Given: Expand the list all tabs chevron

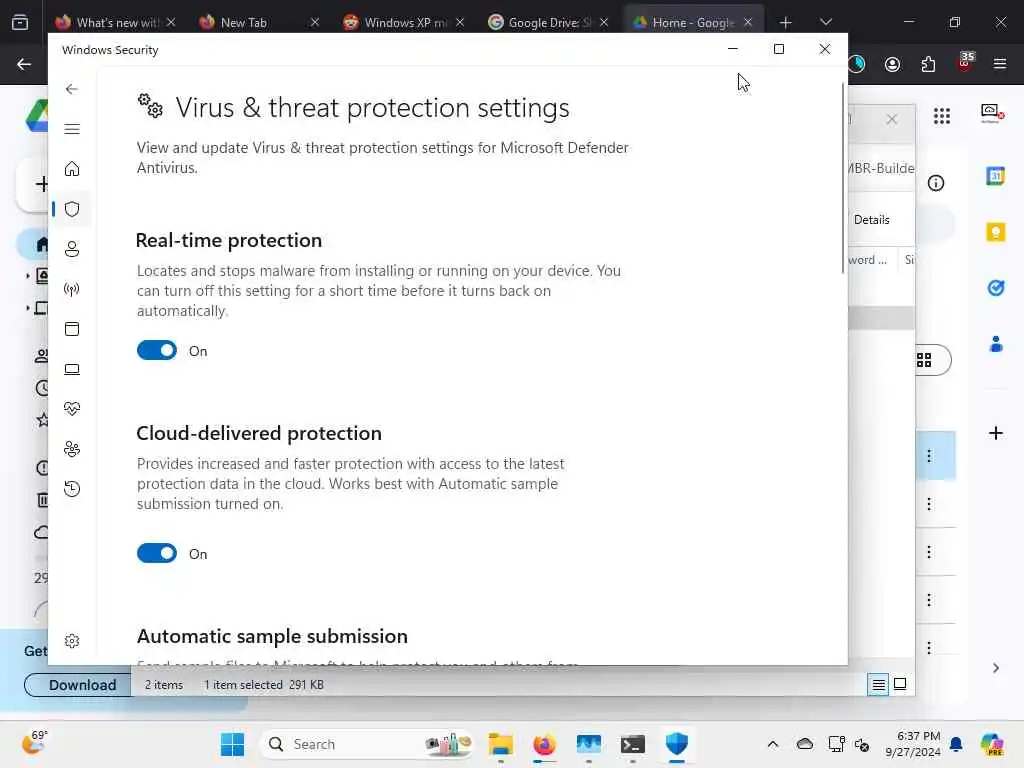Looking at the screenshot, I should 825,22.
